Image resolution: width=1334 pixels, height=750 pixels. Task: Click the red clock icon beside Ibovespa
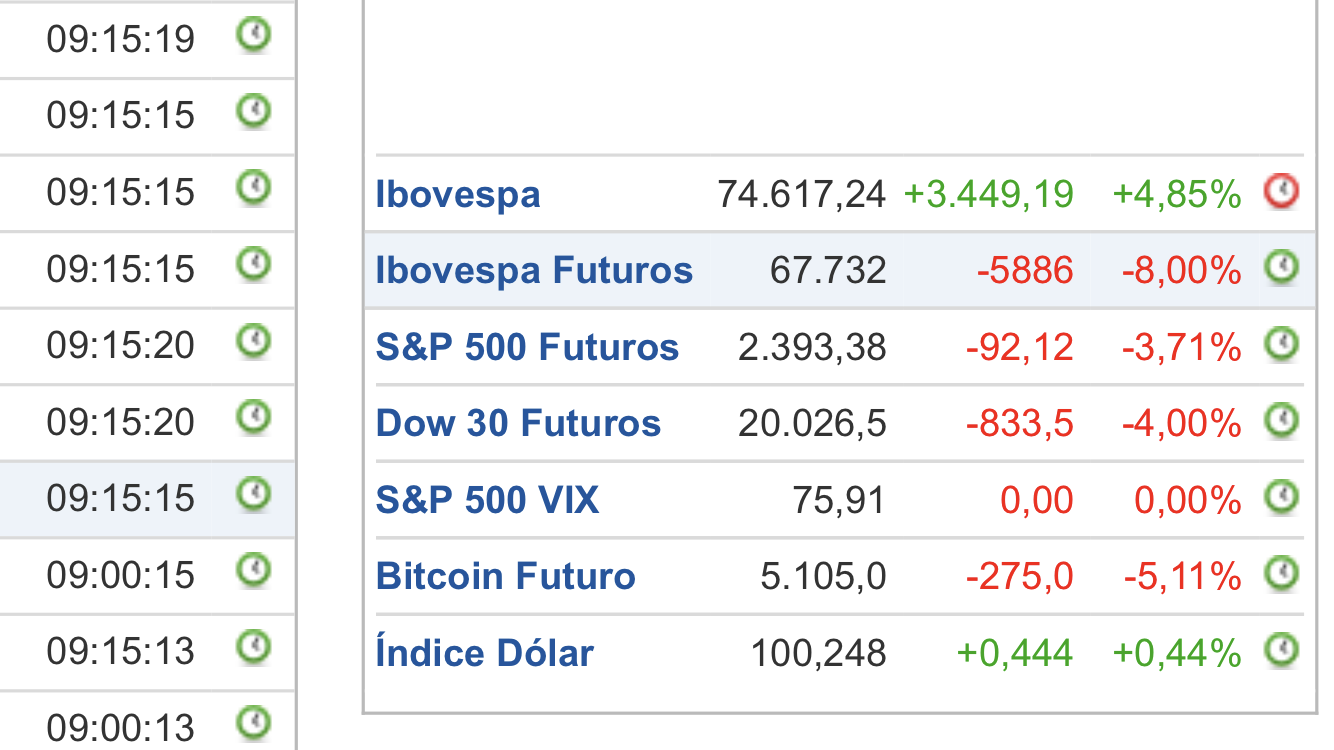pos(1281,190)
